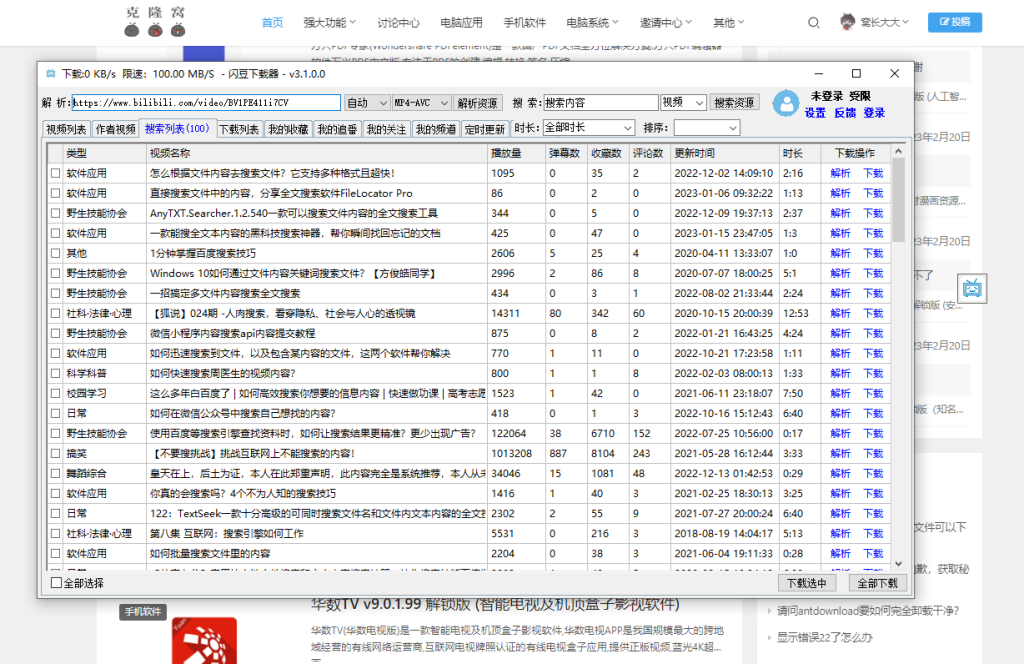Sort by the 更新时间 column header

pyautogui.click(x=725, y=153)
